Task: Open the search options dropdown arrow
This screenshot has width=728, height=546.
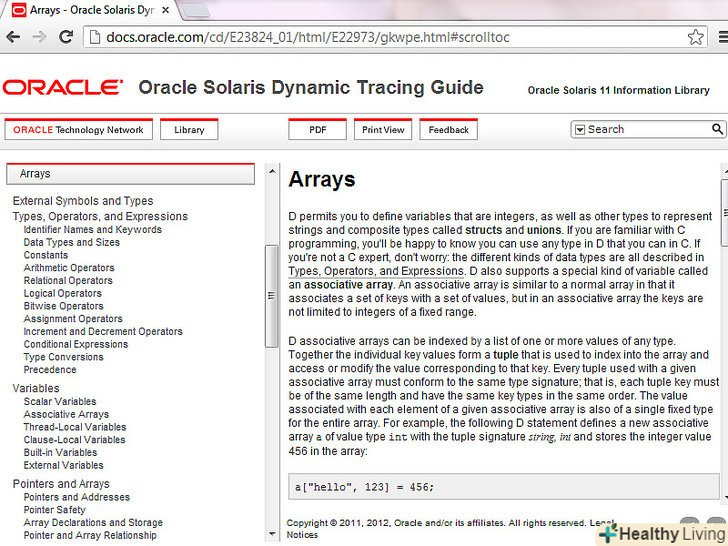Action: [x=579, y=129]
